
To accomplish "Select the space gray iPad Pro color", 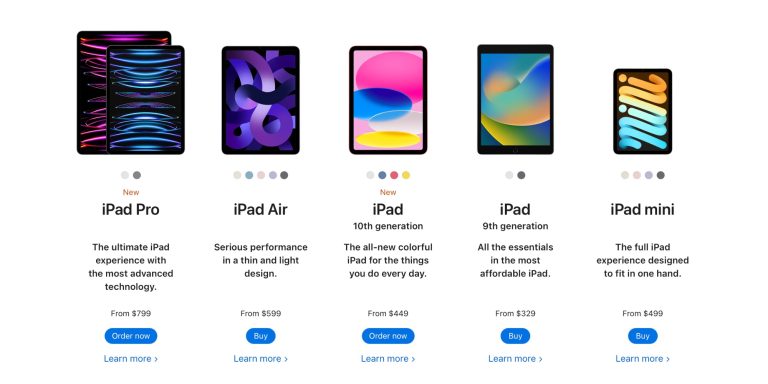I will click(137, 175).
